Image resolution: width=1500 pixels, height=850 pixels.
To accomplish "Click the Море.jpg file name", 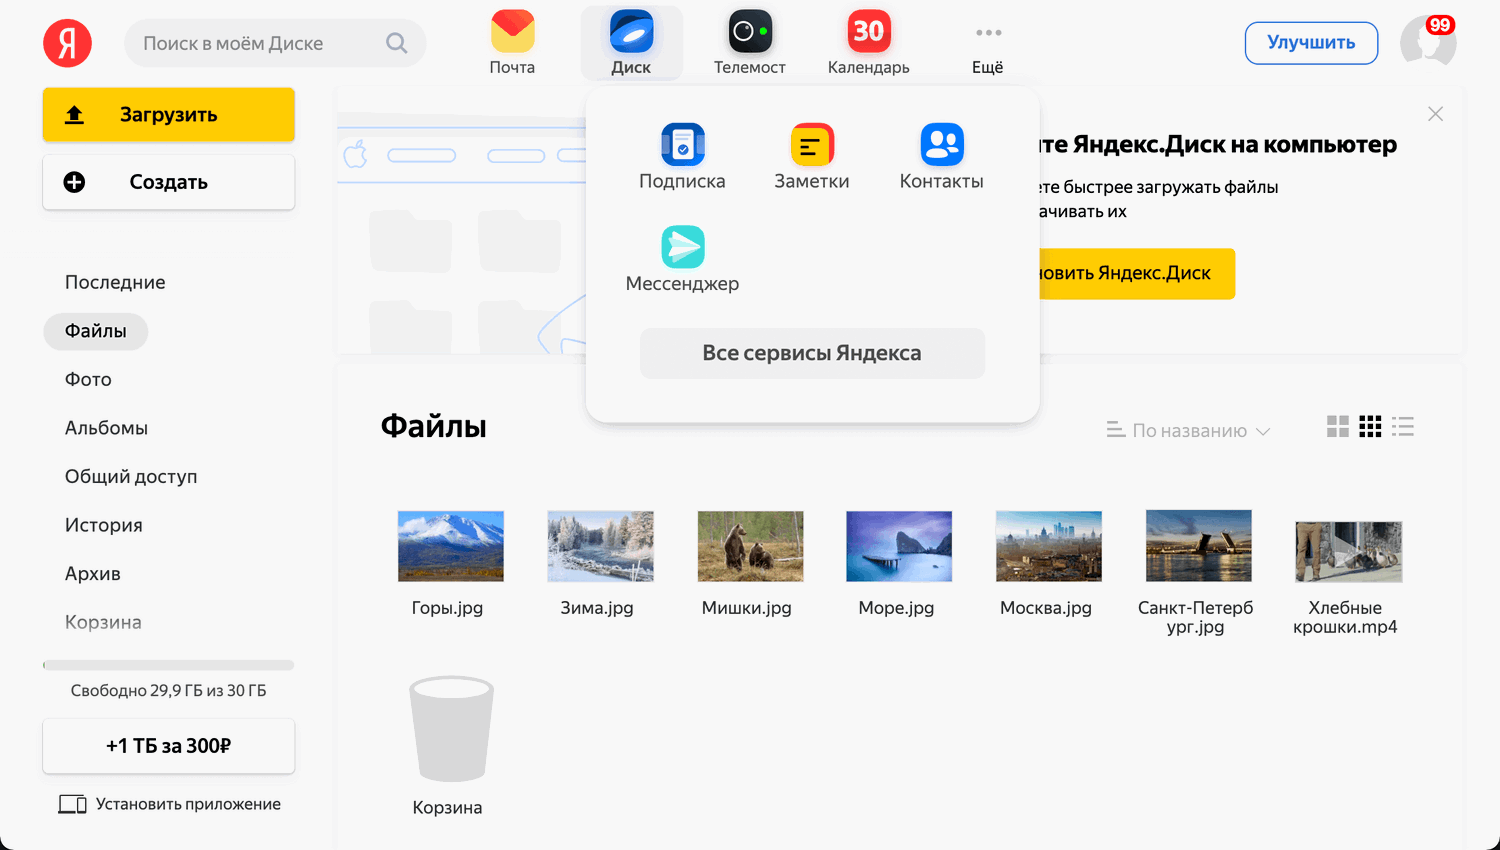I will click(x=896, y=608).
